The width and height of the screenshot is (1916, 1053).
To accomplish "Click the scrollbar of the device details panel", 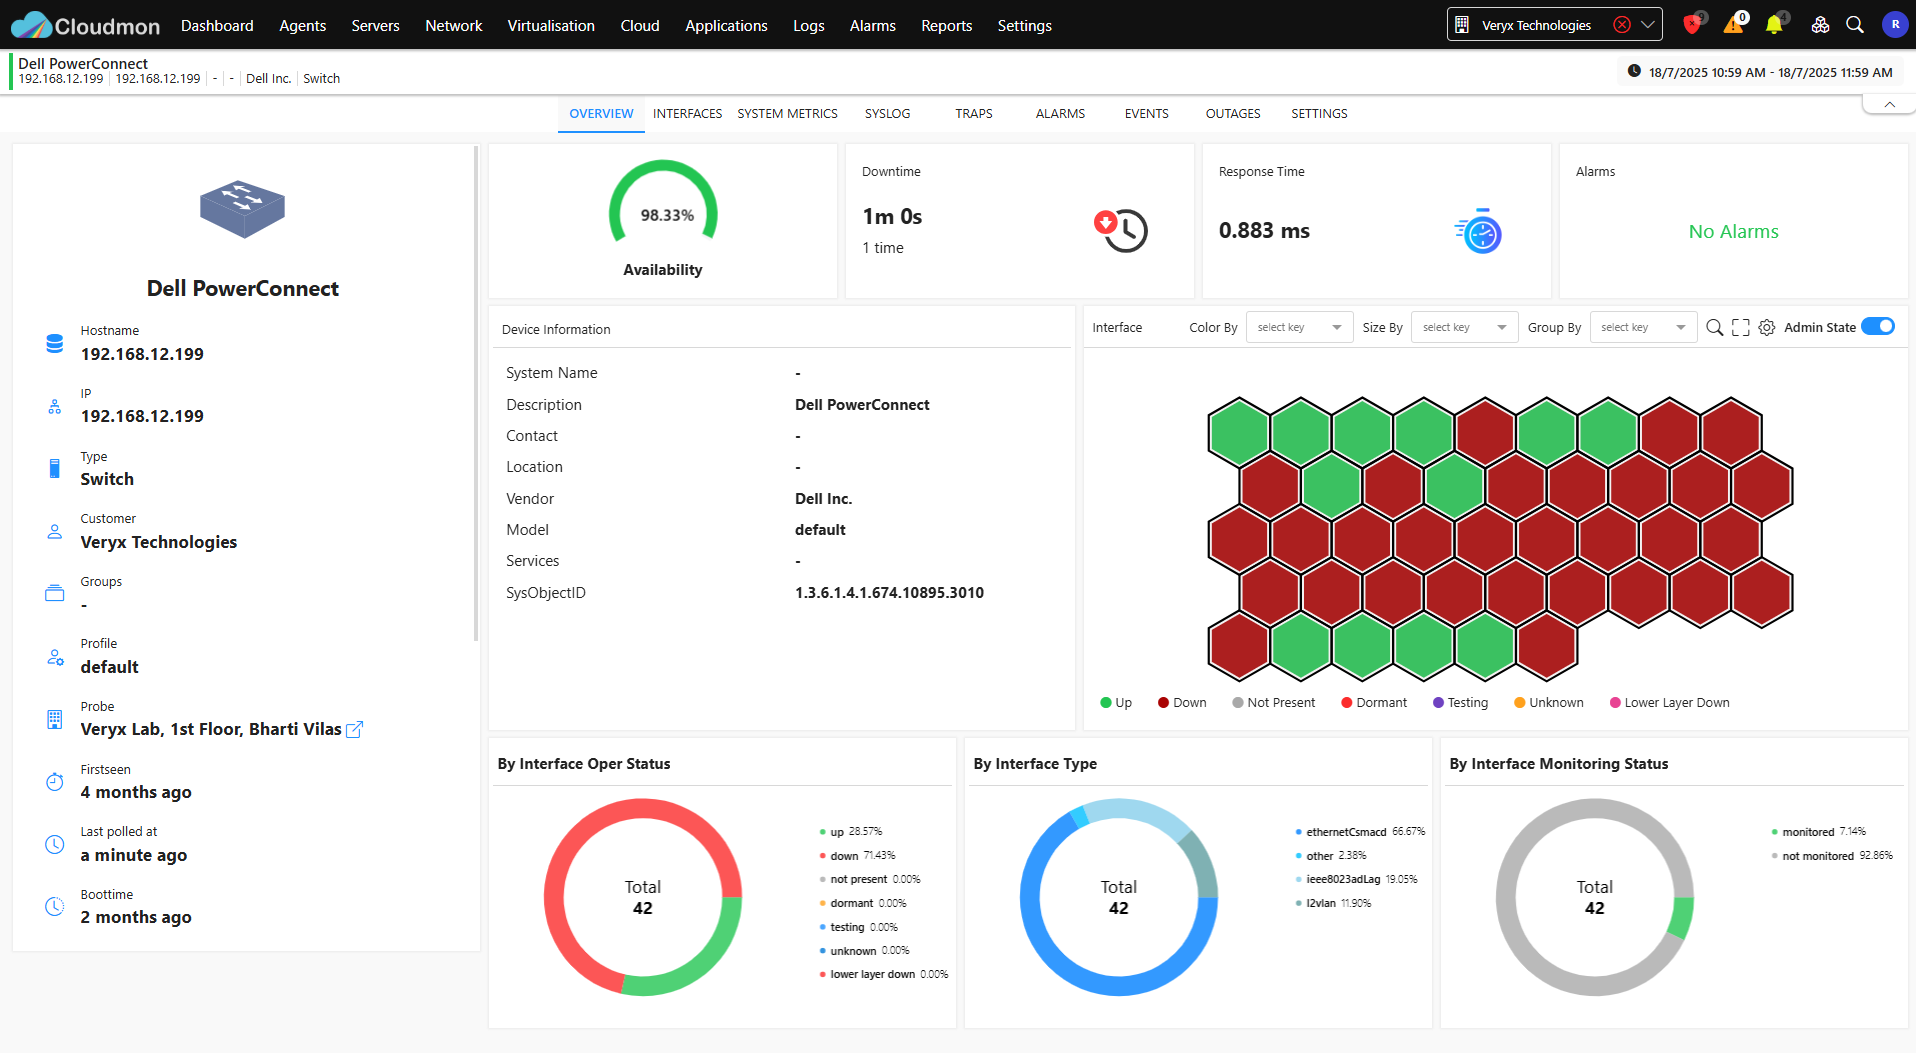I will pos(476,394).
